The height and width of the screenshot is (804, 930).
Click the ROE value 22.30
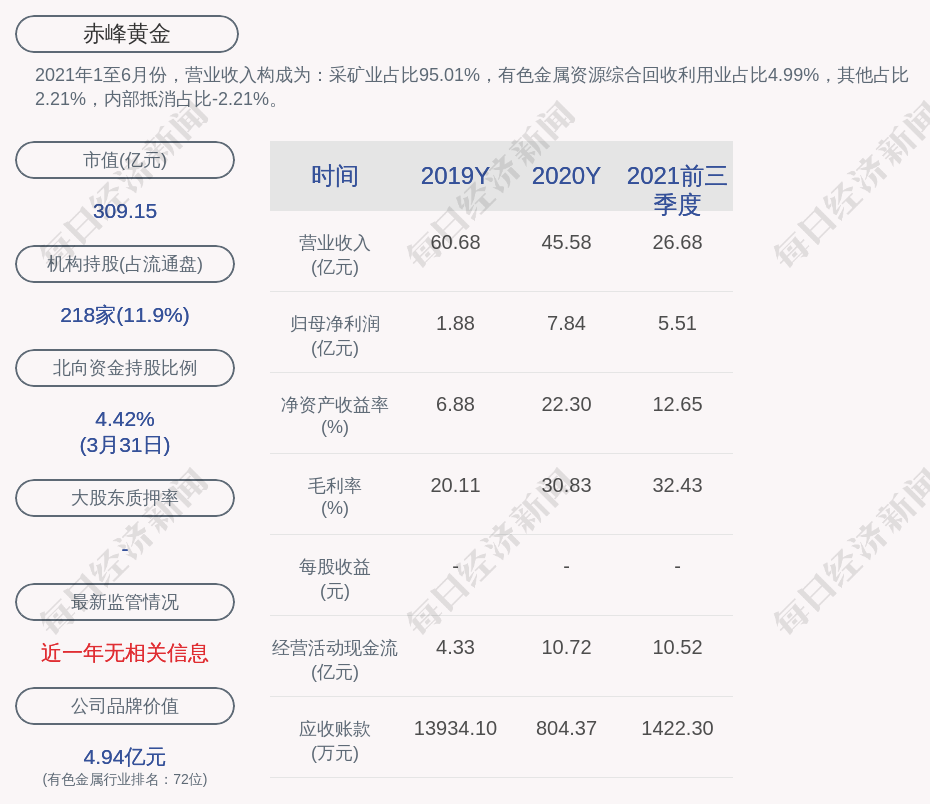tap(566, 404)
